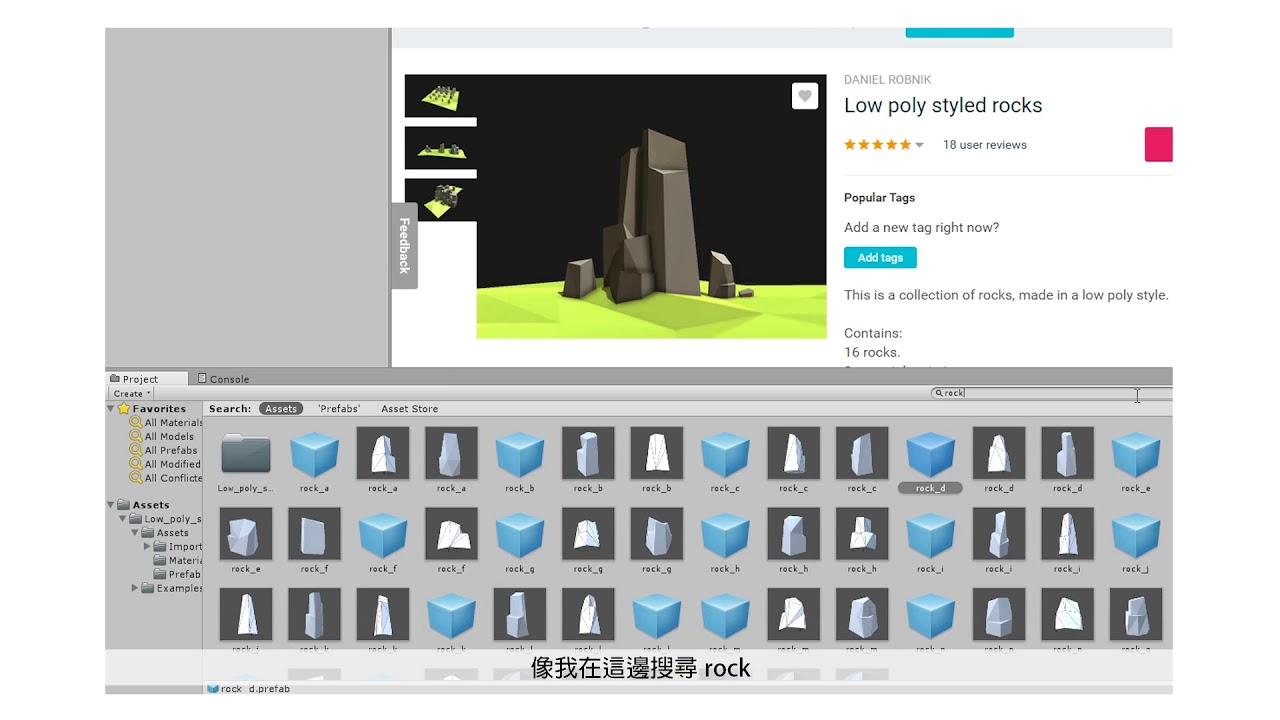
Task: Open the Create dropdown menu
Action: point(131,394)
